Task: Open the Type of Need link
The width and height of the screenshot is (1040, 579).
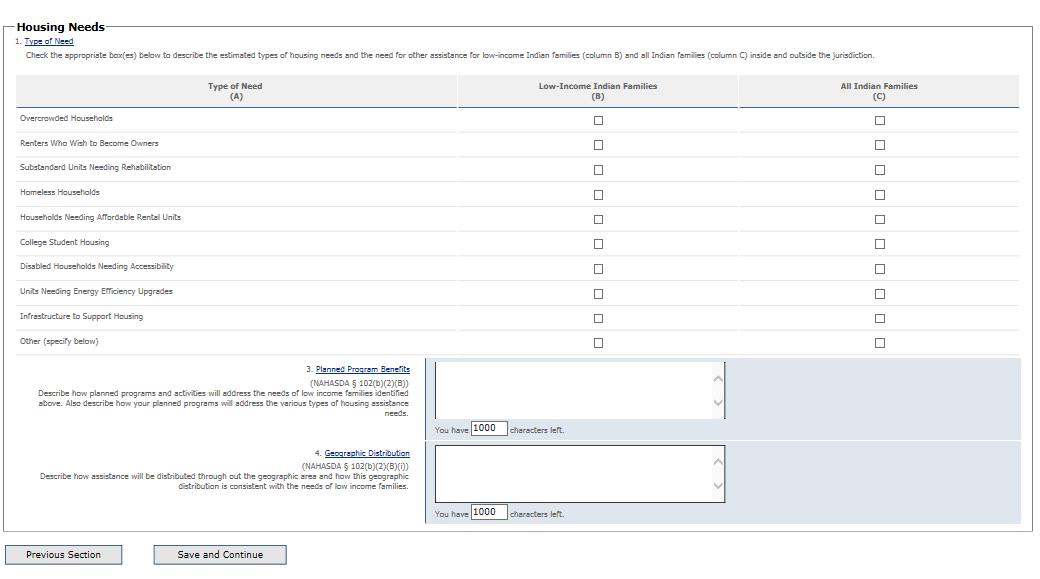Action: coord(49,41)
